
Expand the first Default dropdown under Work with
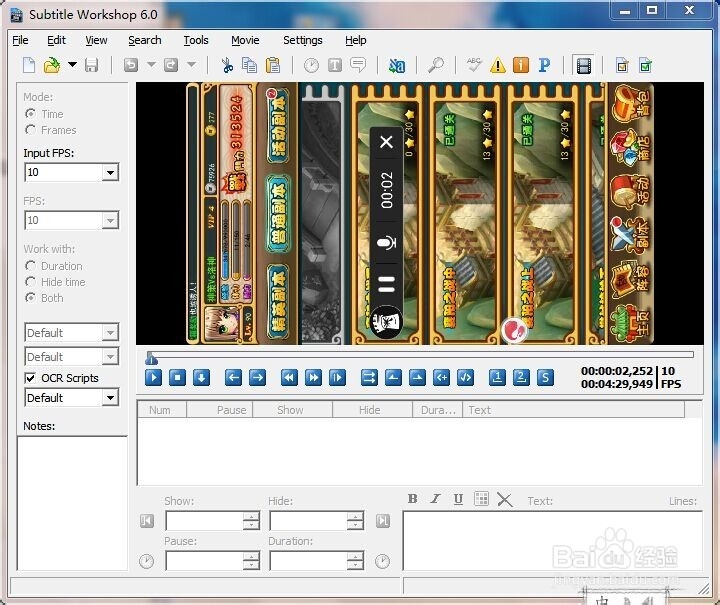coord(110,332)
